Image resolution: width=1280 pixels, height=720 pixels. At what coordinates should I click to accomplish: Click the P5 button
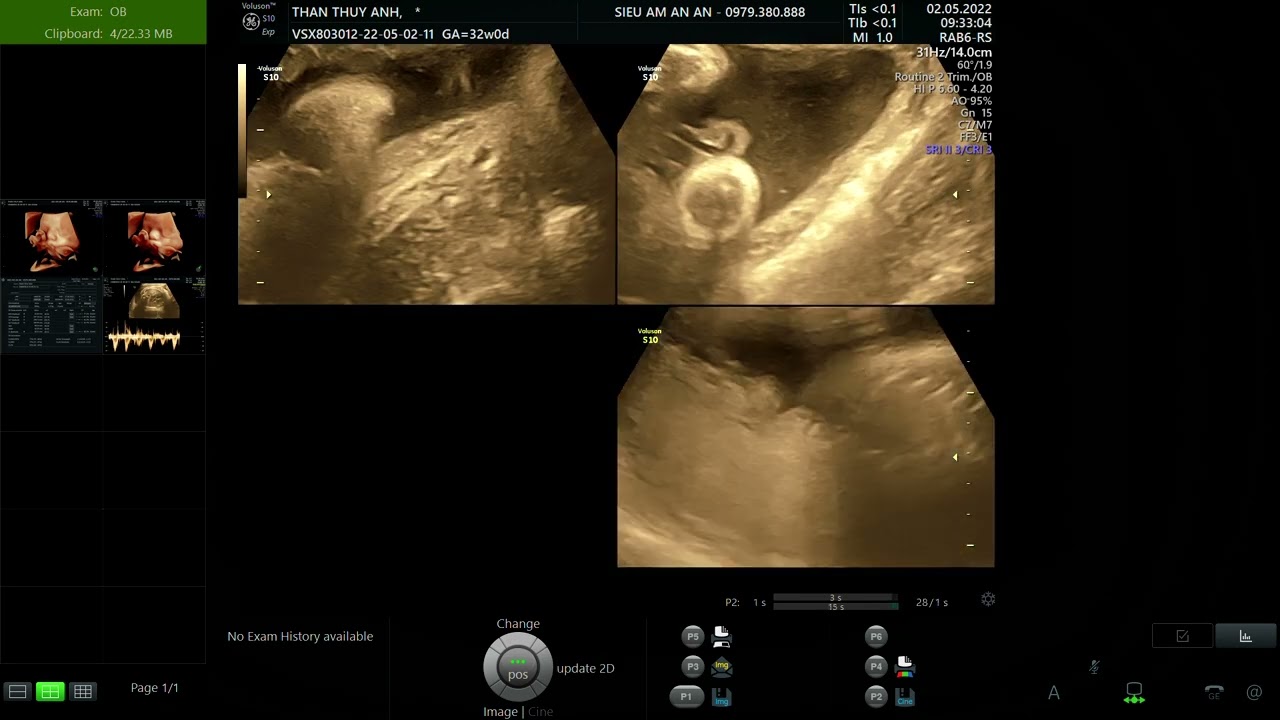692,636
